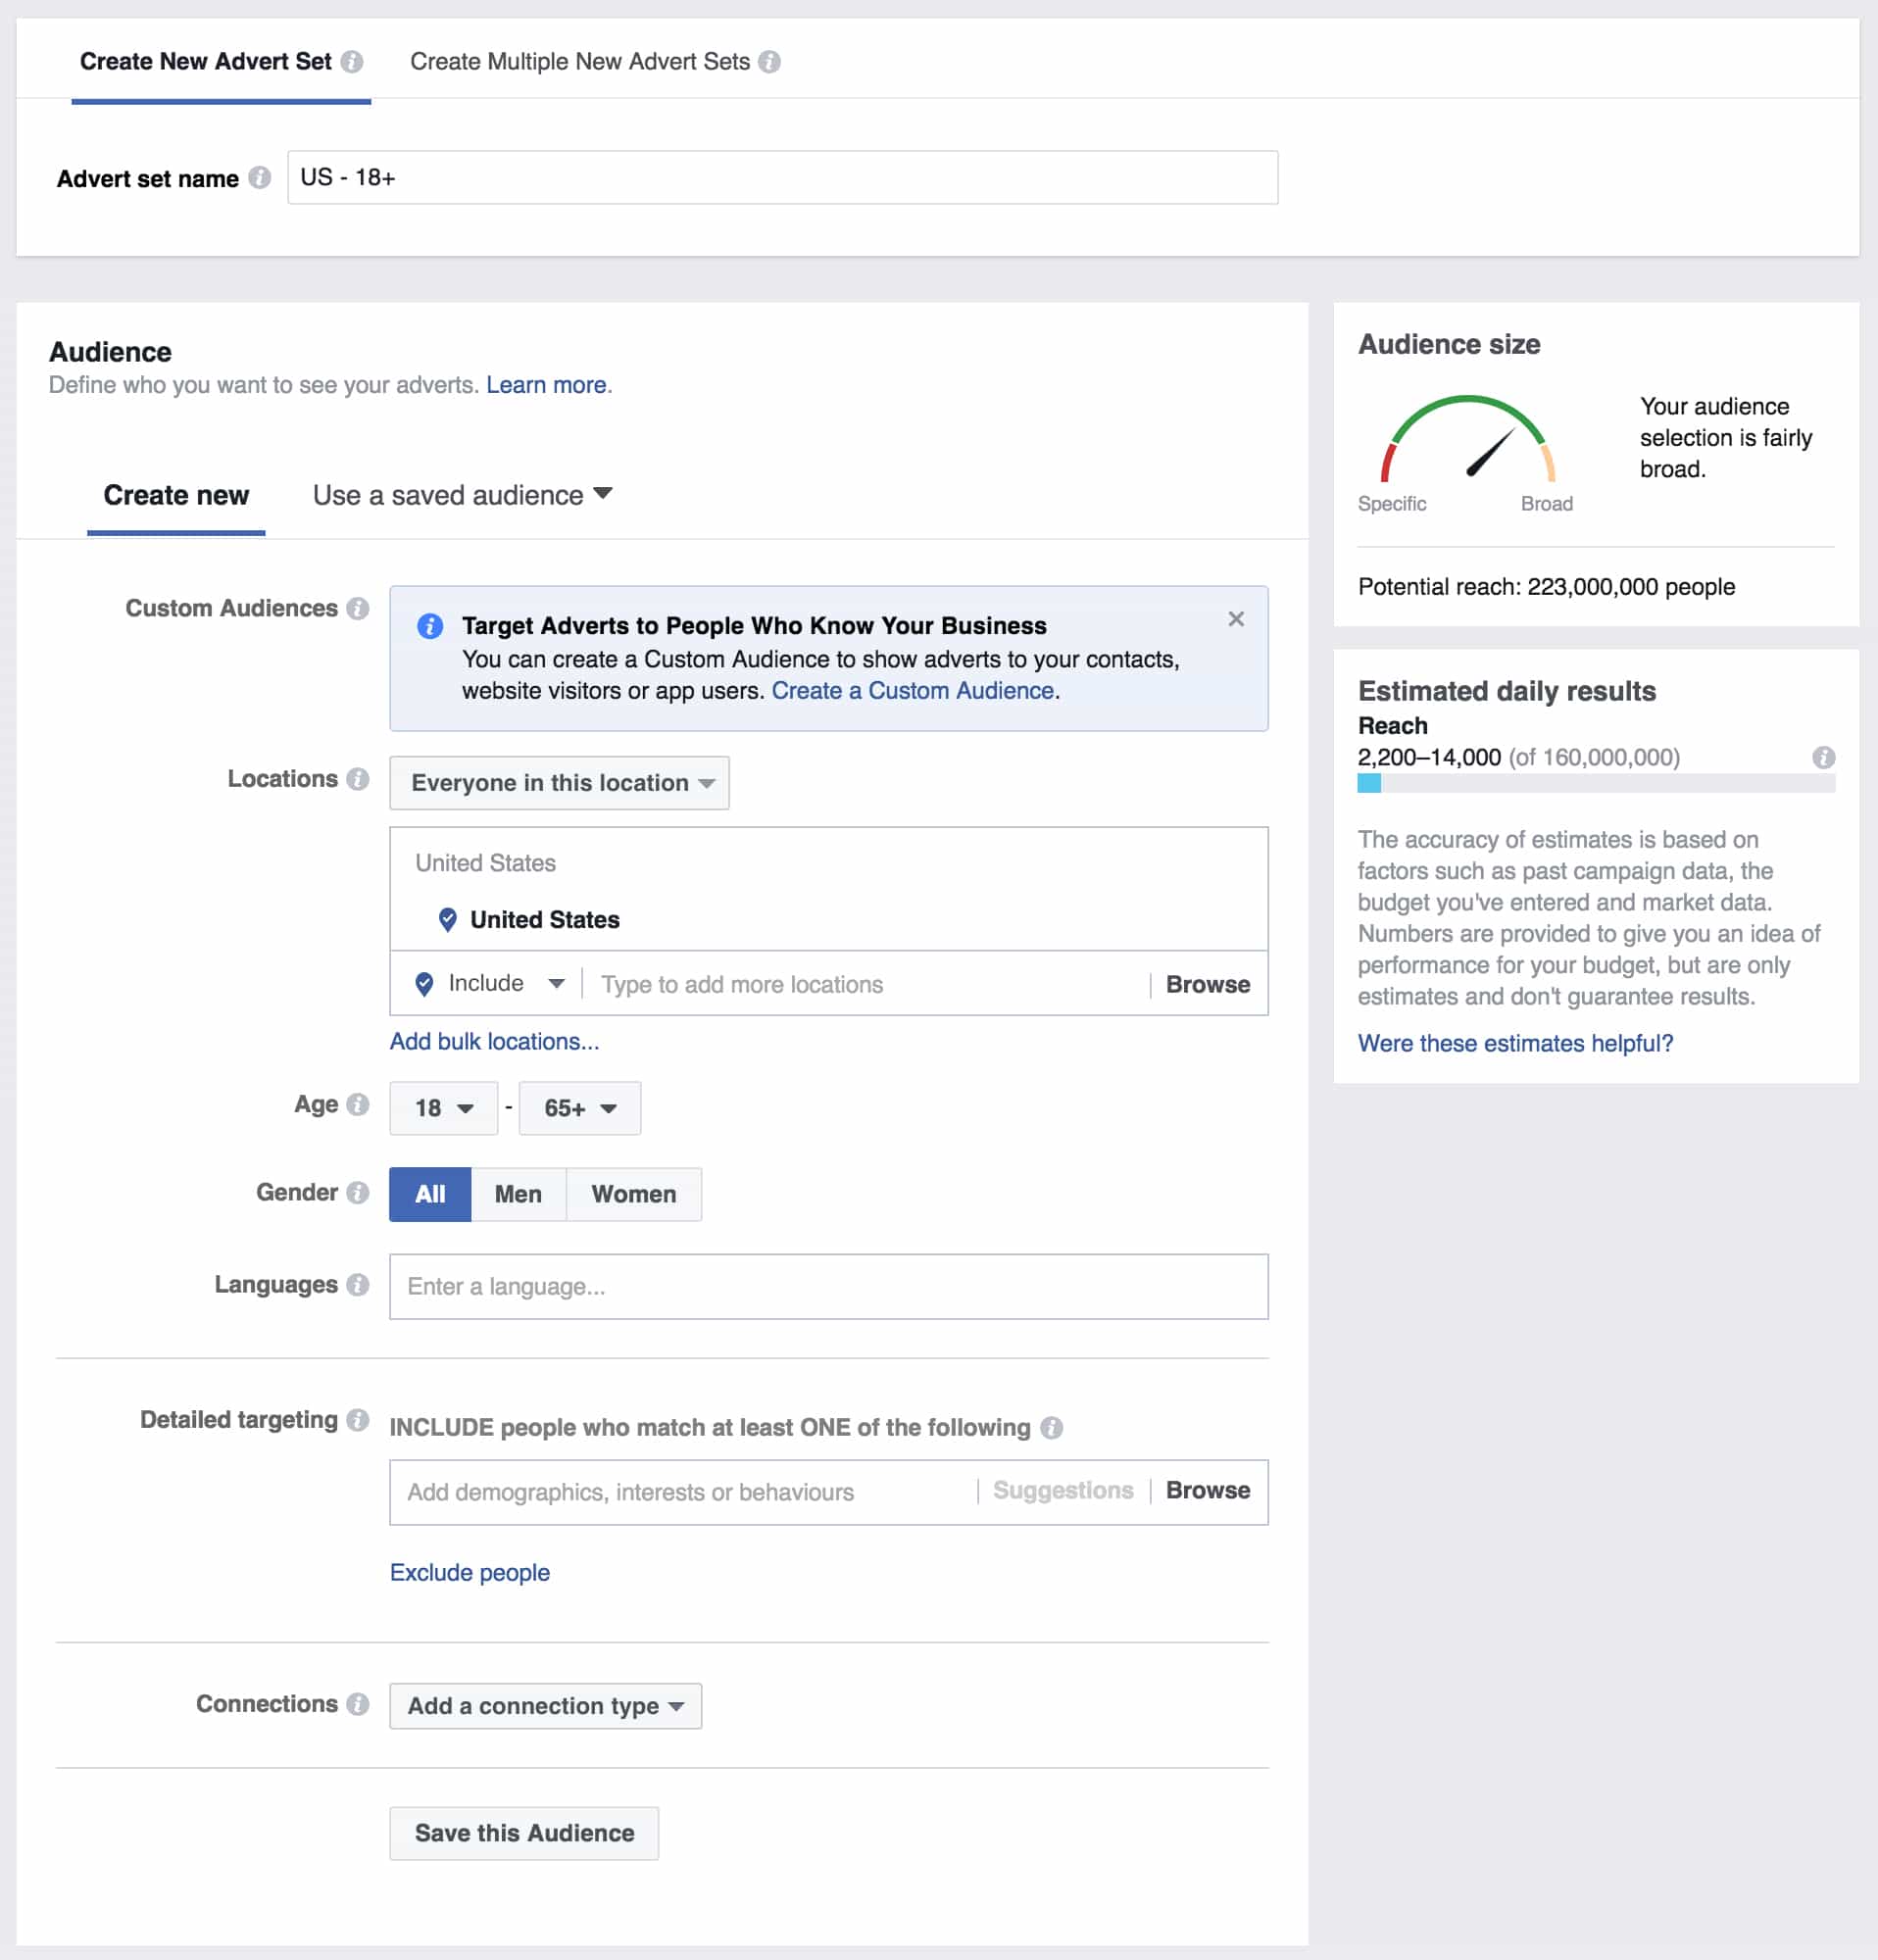Click 2,200–14,000 reach estimate text
Image resolution: width=1878 pixels, height=1960 pixels.
(x=1429, y=758)
